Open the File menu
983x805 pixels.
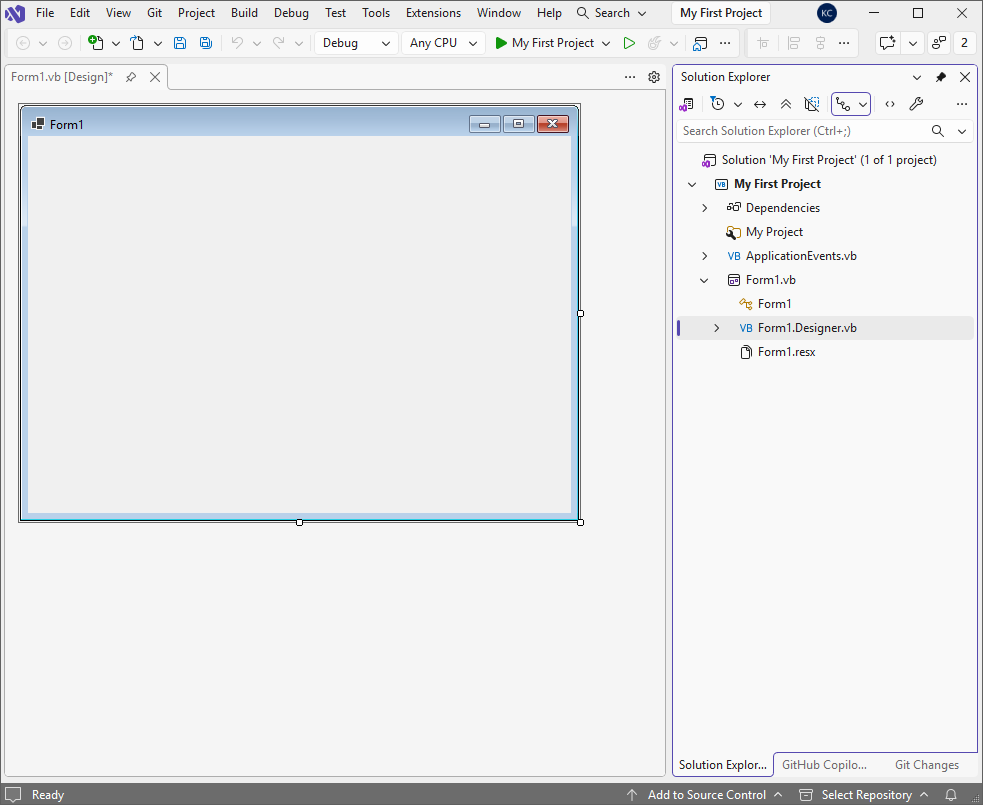pos(45,13)
